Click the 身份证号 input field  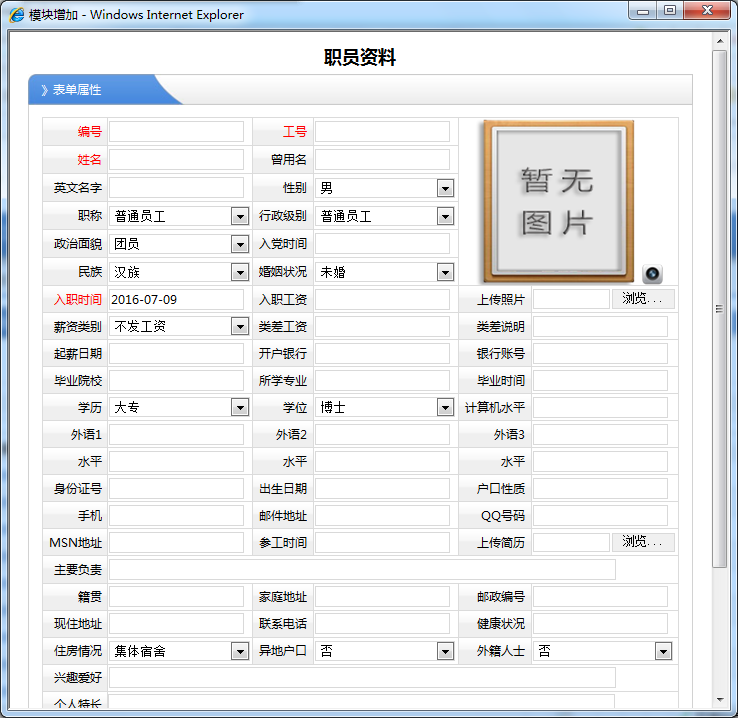176,489
